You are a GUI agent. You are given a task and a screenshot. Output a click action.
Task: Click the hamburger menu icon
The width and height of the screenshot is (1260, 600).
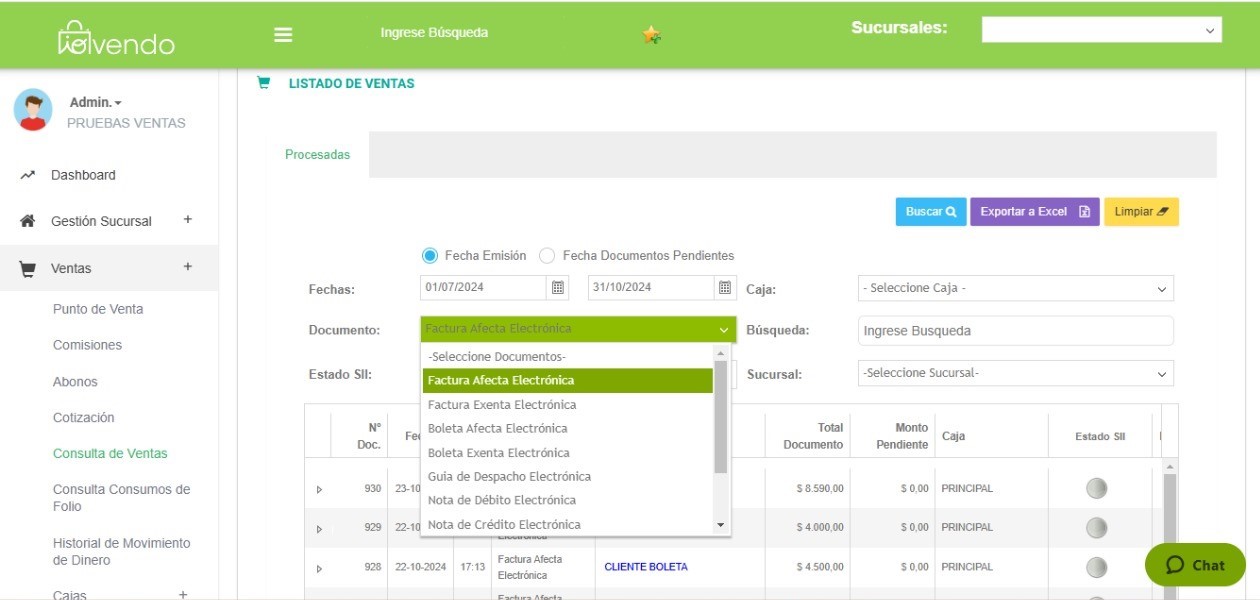[x=283, y=34]
